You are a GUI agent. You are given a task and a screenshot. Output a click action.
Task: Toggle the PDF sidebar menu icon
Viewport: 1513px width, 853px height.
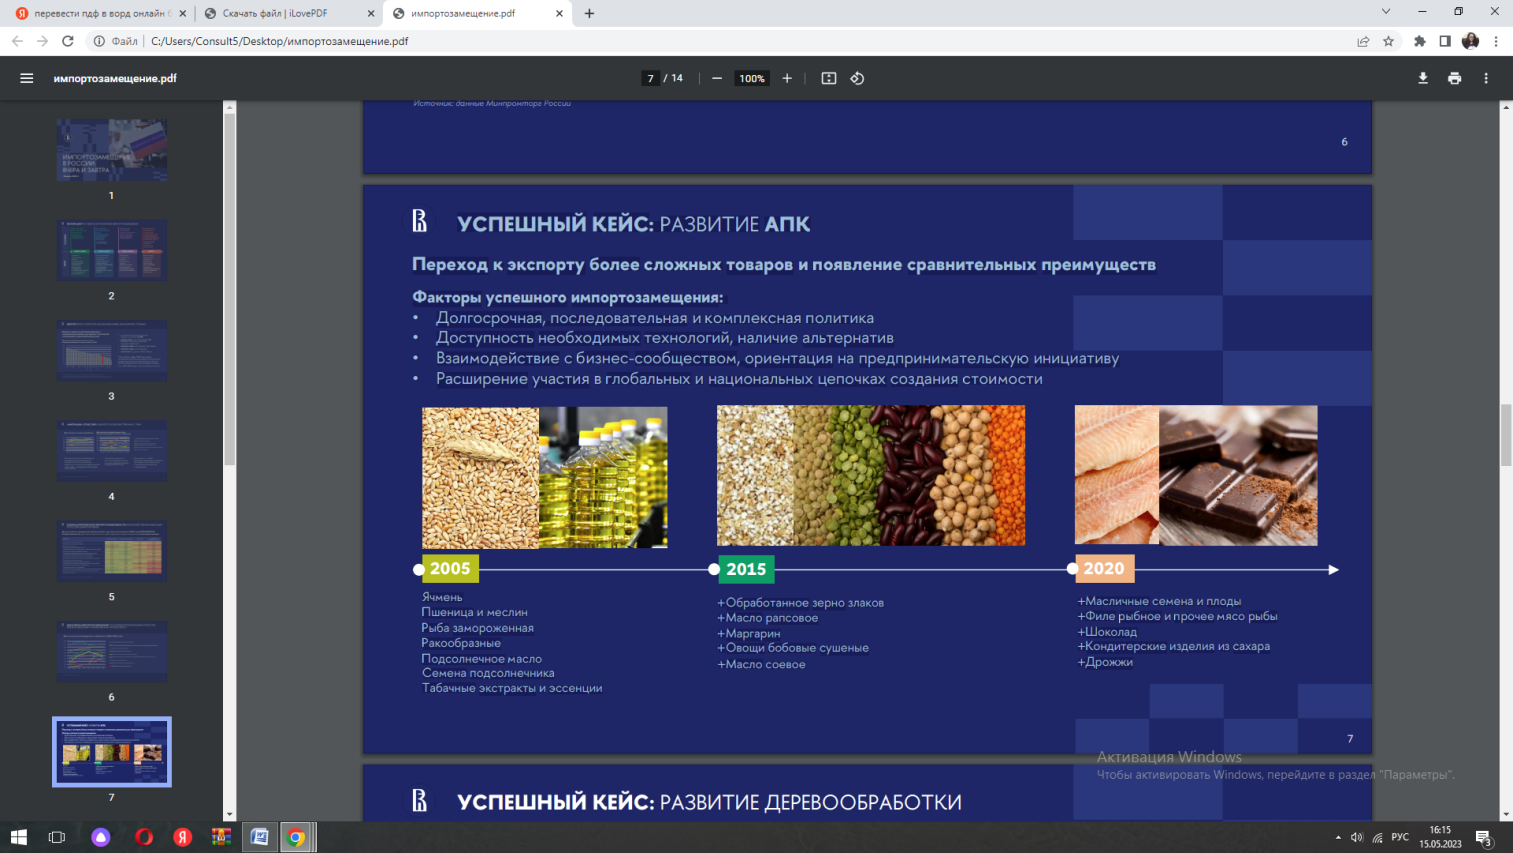[27, 78]
